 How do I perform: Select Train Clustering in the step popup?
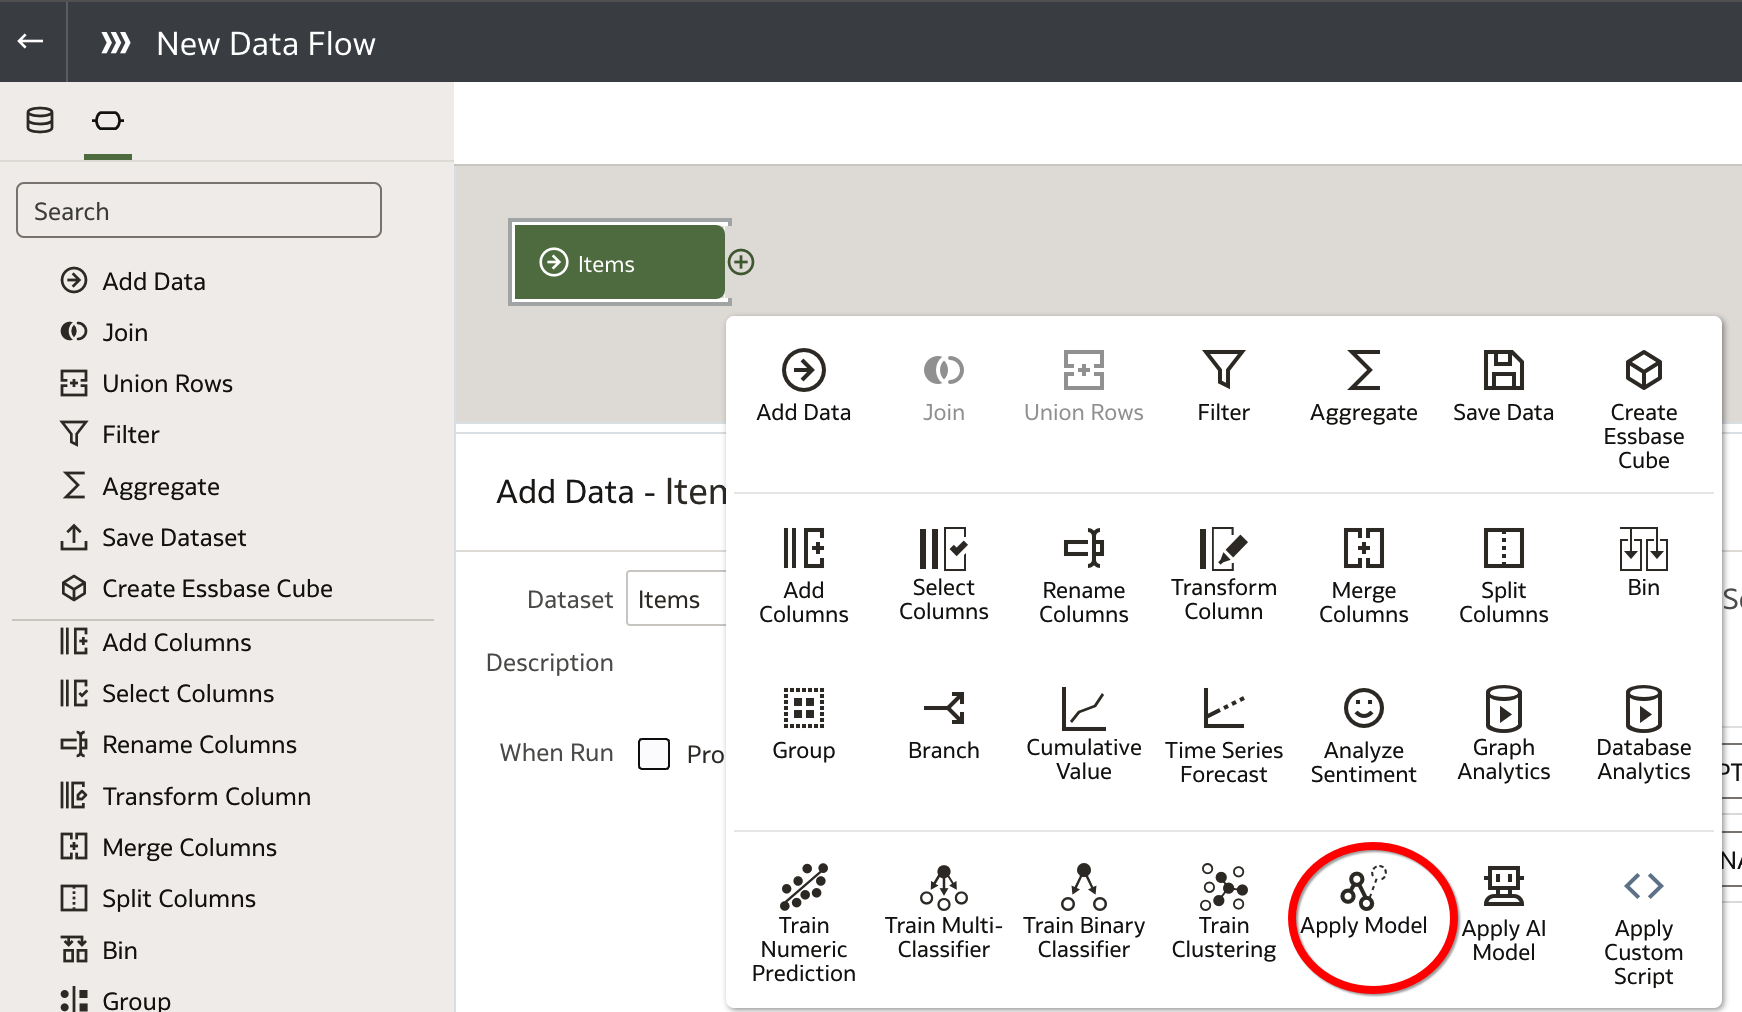coord(1223,911)
